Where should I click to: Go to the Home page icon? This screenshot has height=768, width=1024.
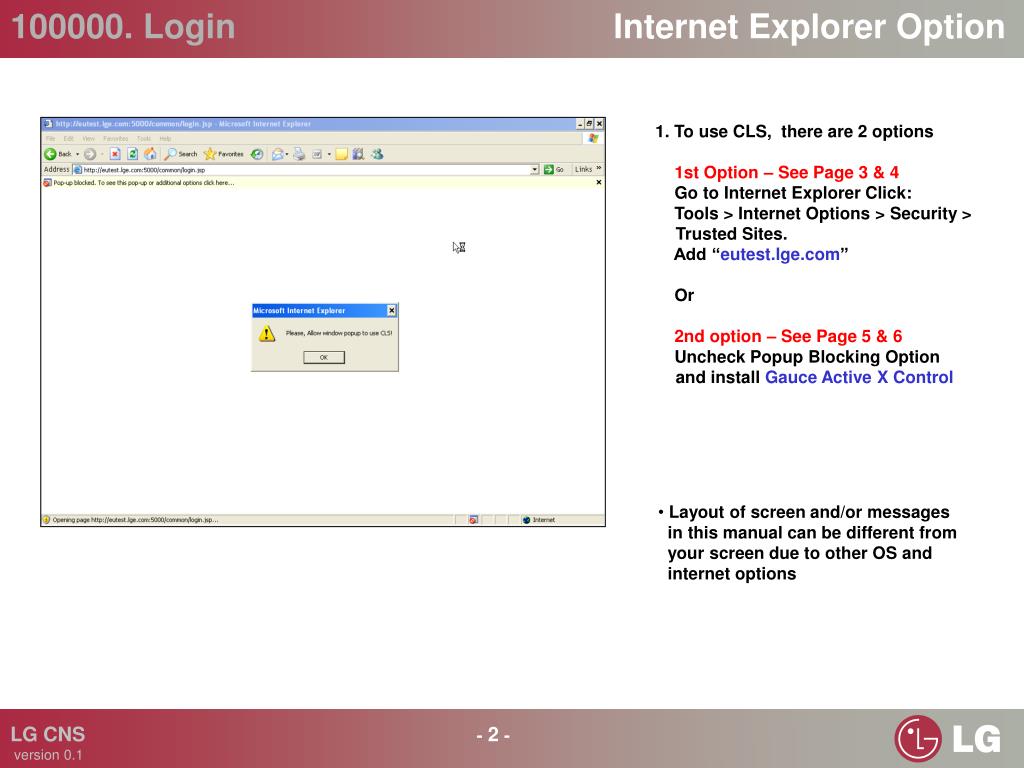pyautogui.click(x=150, y=154)
